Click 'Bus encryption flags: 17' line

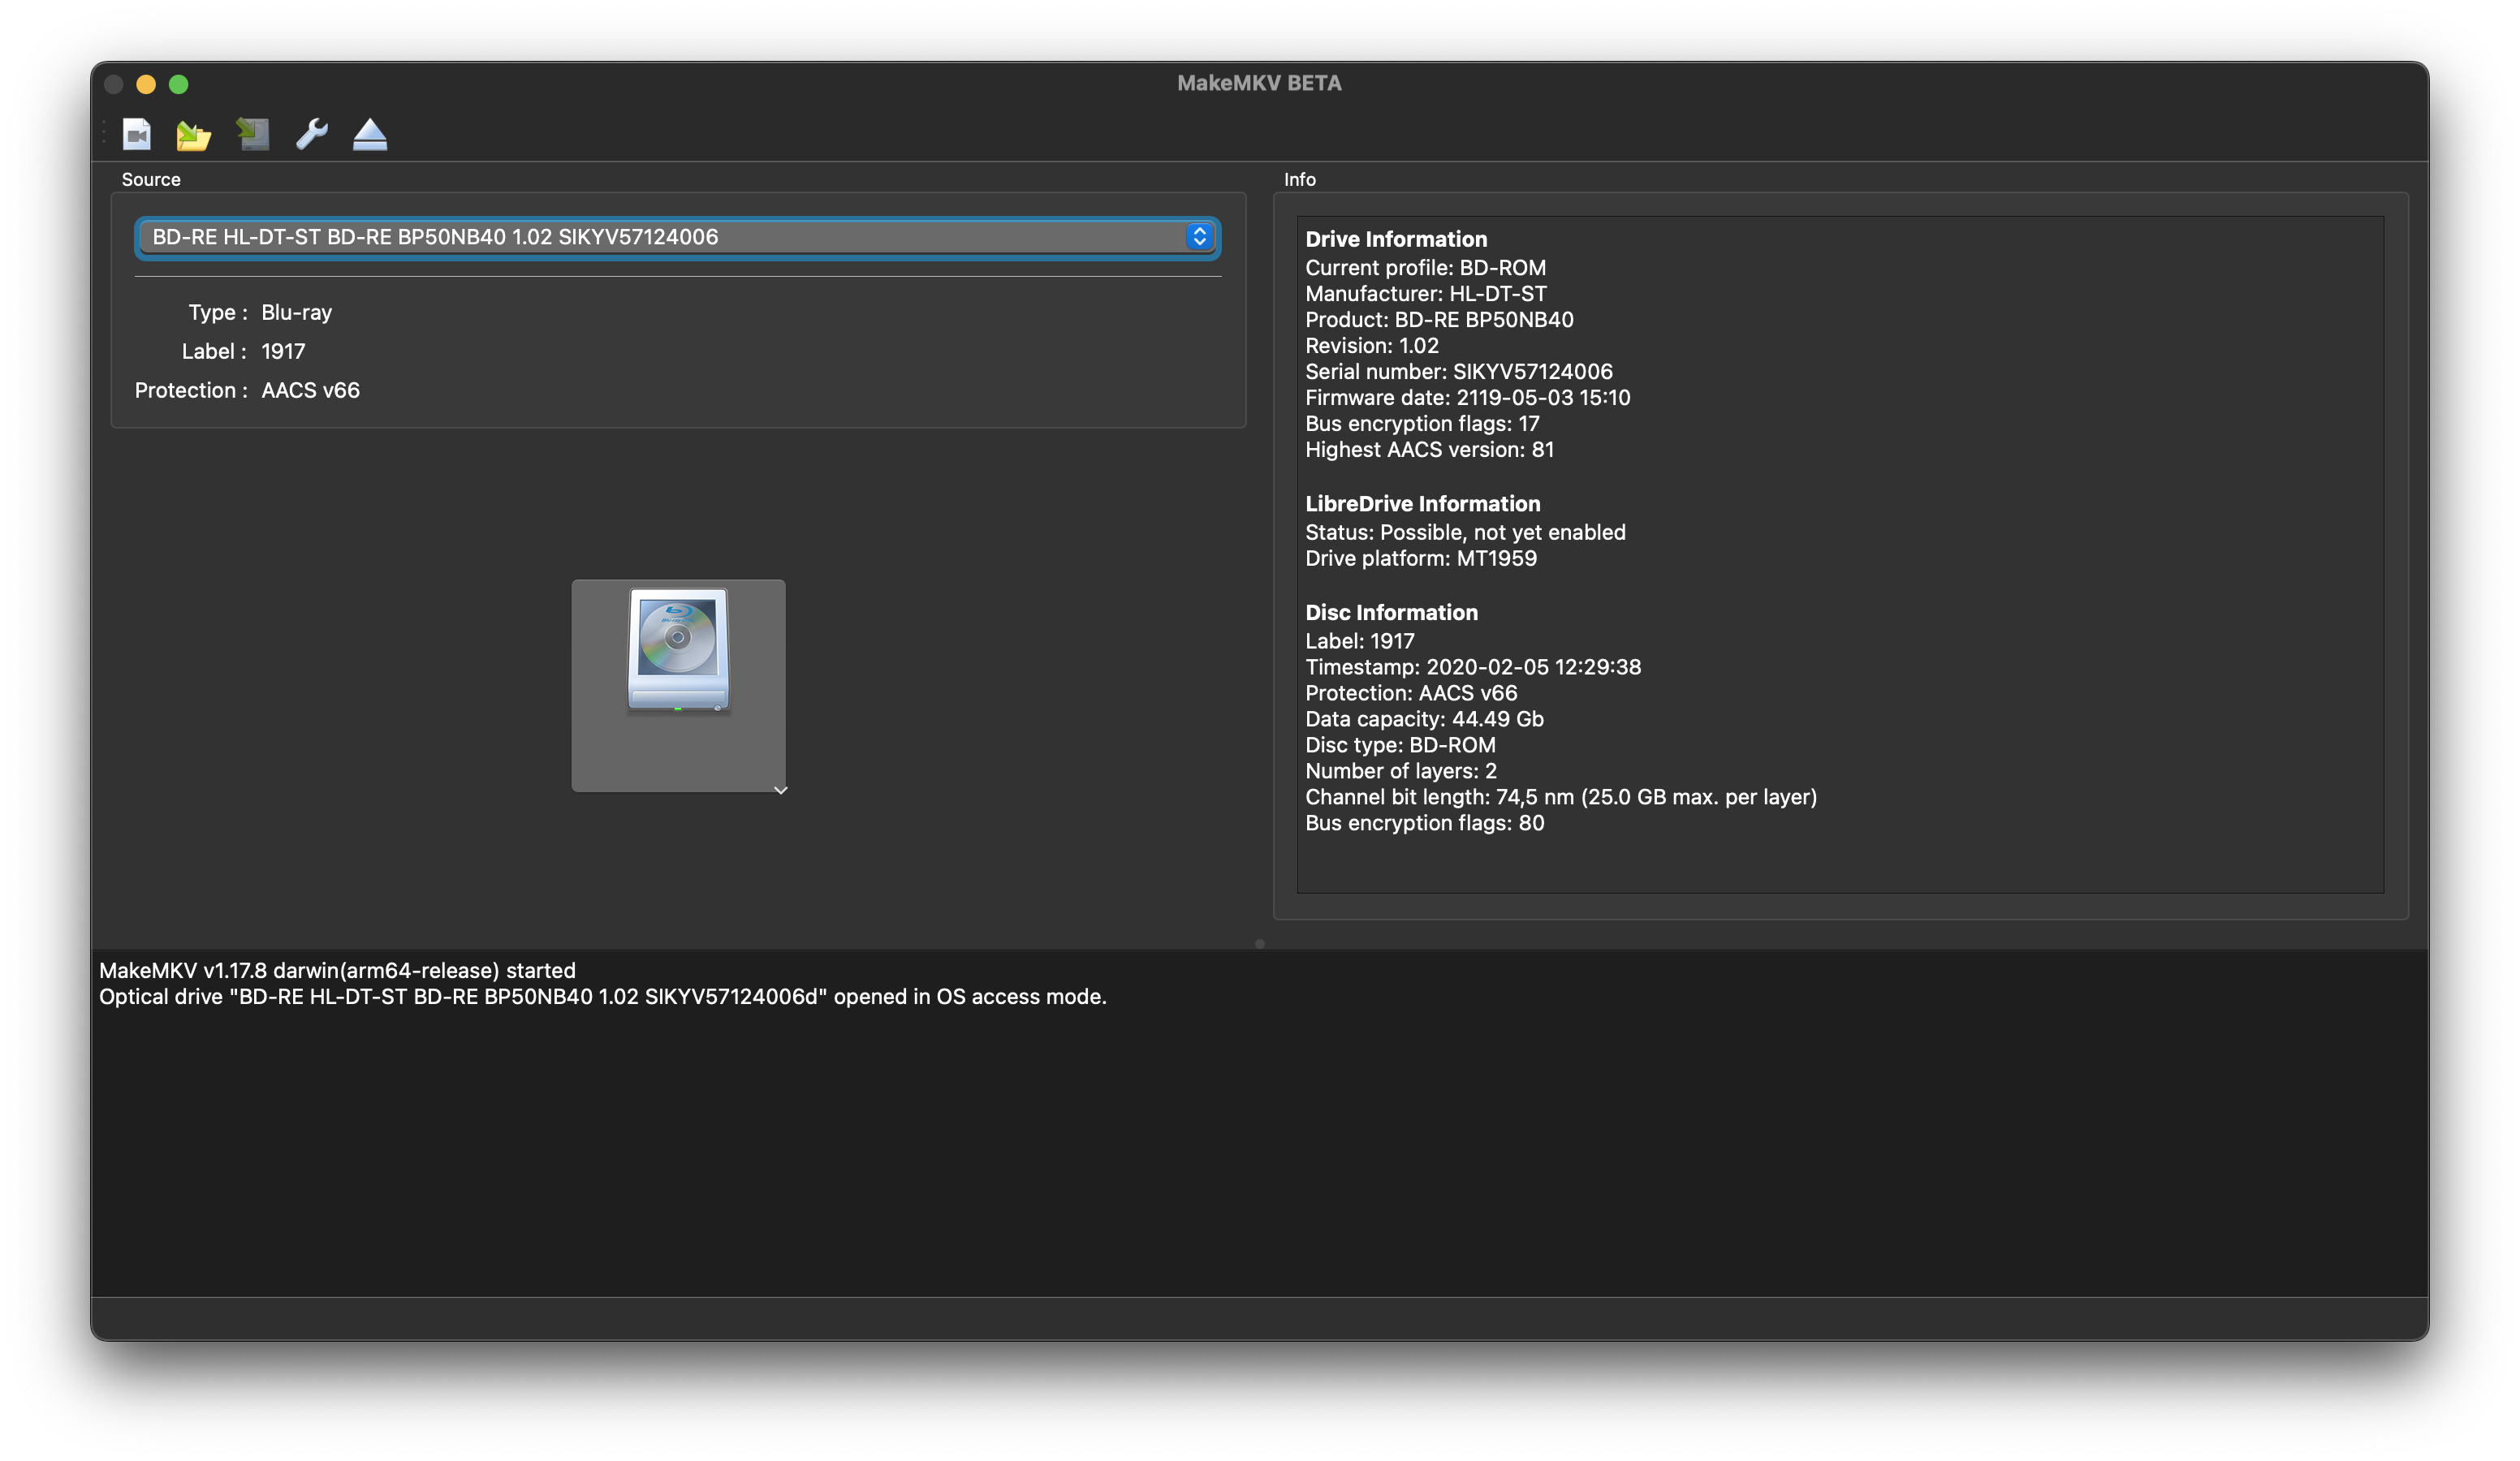pyautogui.click(x=1422, y=424)
